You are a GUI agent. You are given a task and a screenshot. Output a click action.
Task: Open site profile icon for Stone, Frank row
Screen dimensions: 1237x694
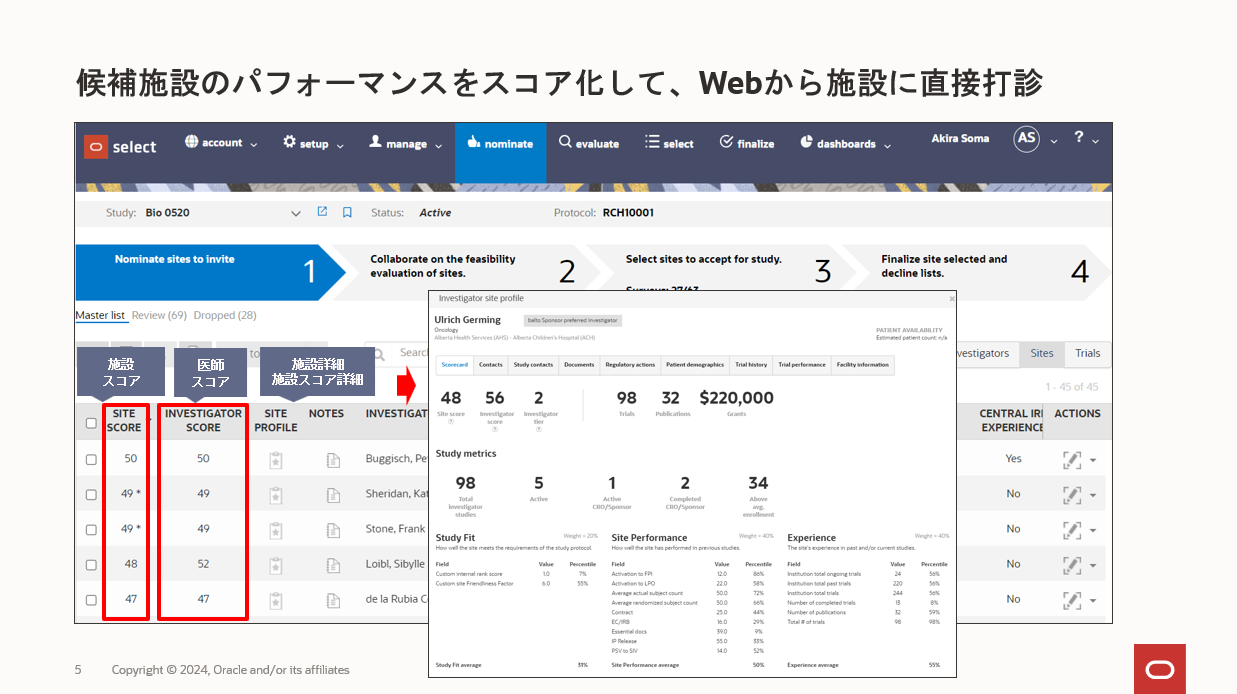276,529
